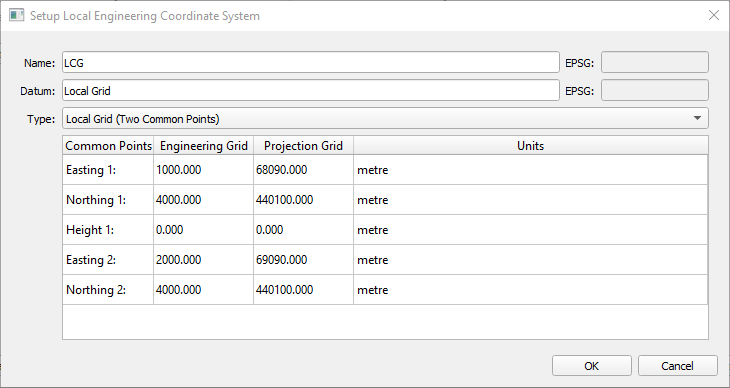Click the Datum field containing Local Grid
This screenshot has height=388, width=730.
(311, 90)
